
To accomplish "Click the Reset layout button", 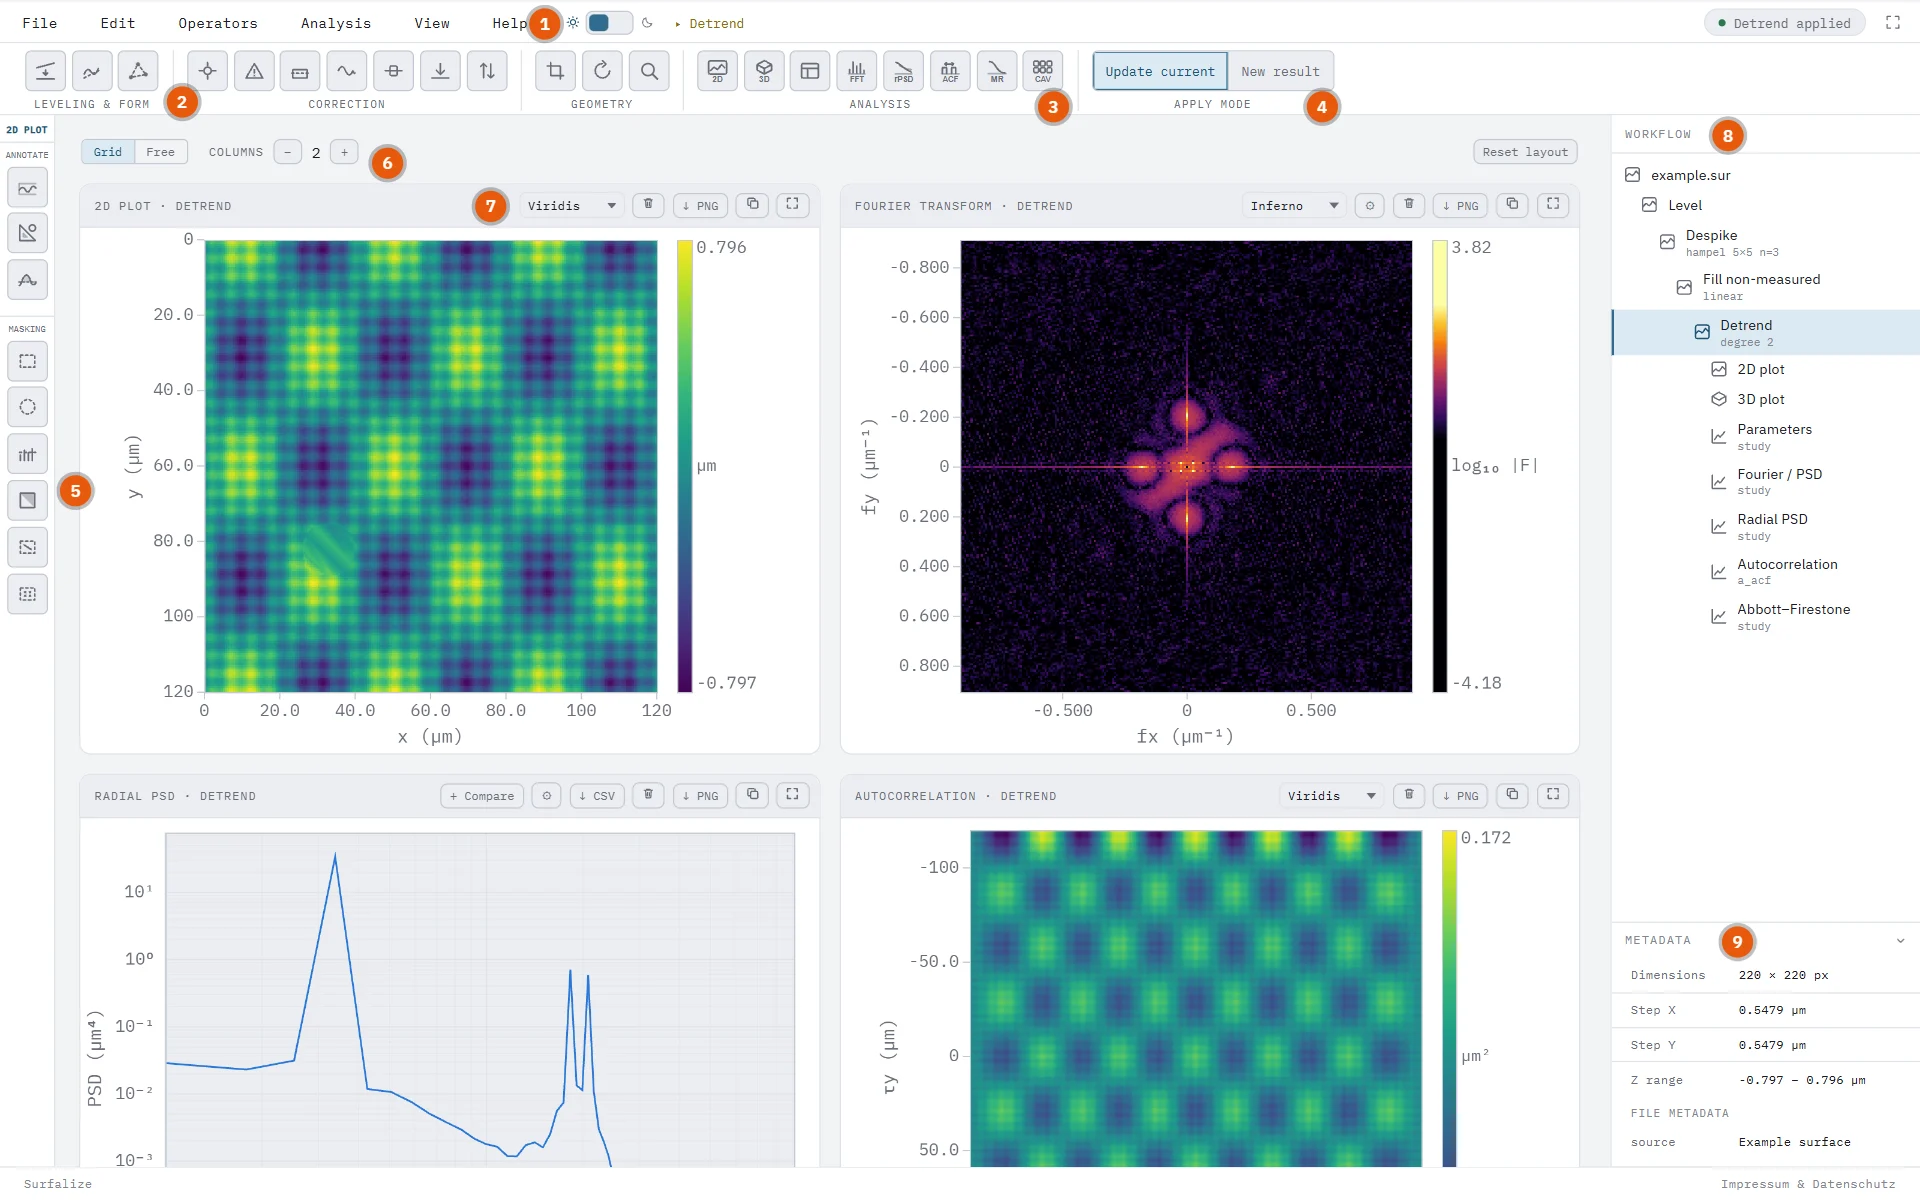I will point(1525,152).
